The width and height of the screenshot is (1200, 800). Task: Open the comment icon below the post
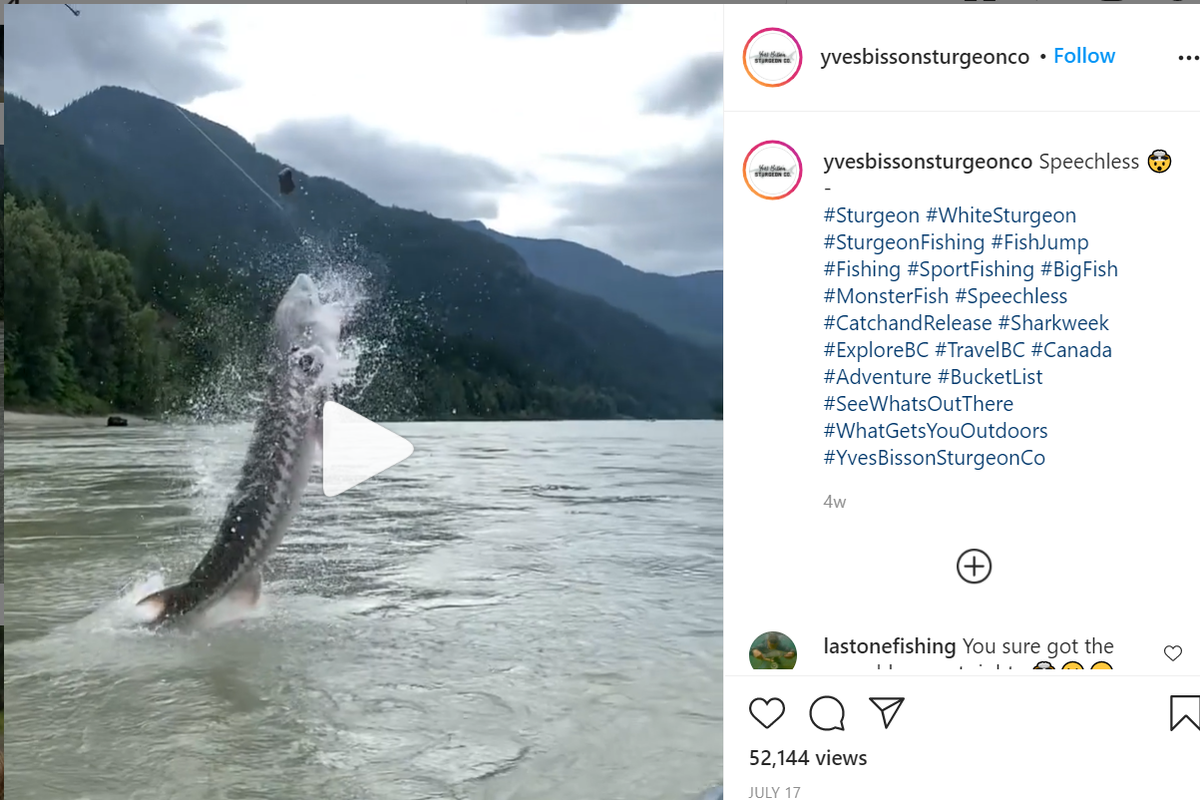827,713
